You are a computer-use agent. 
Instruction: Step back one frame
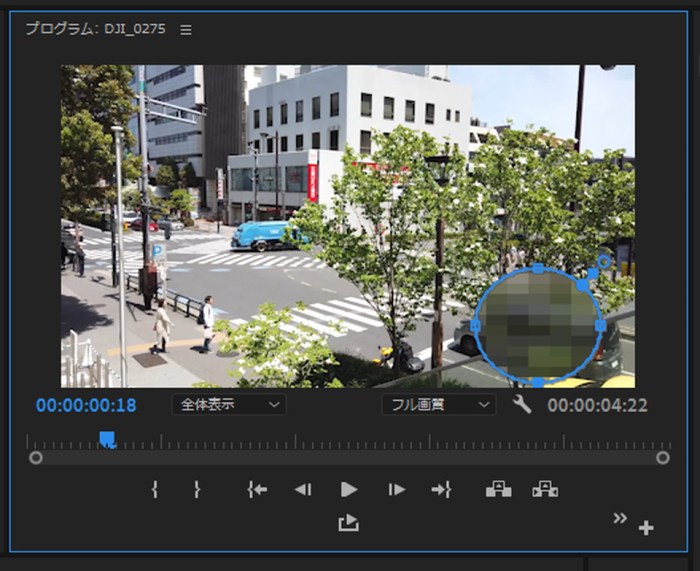pos(303,490)
